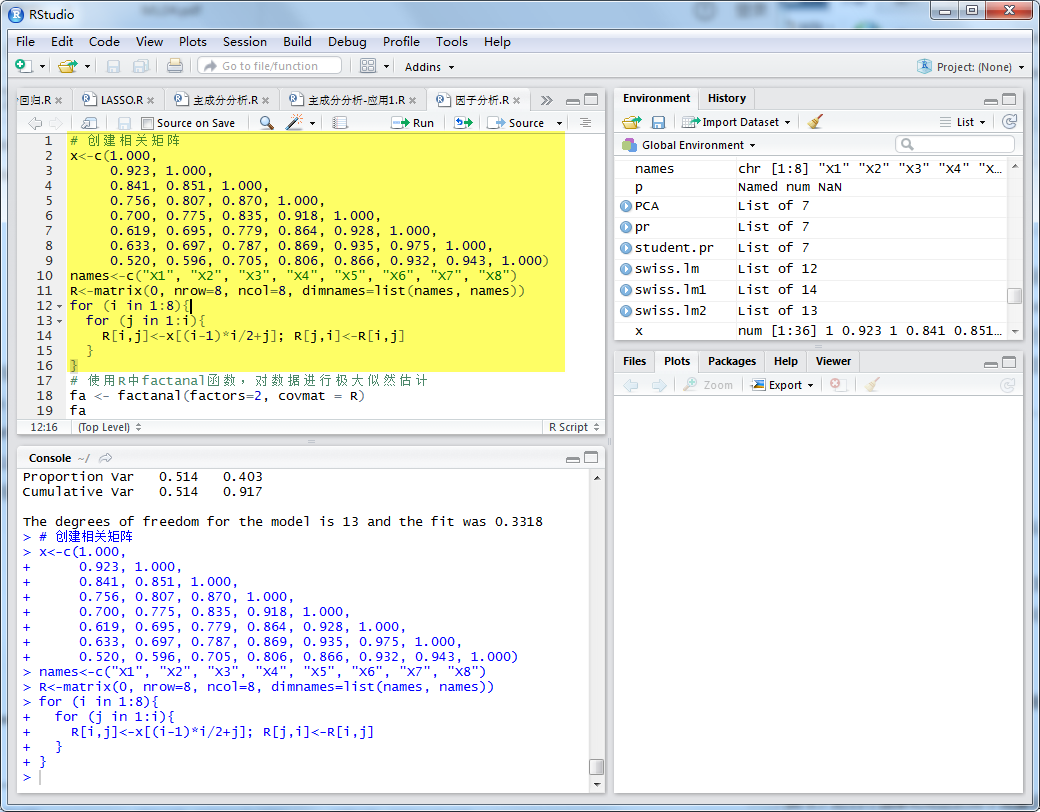The width and height of the screenshot is (1040, 812).
Task: Click the find/replace magnifier icon in editor
Action: click(x=266, y=123)
